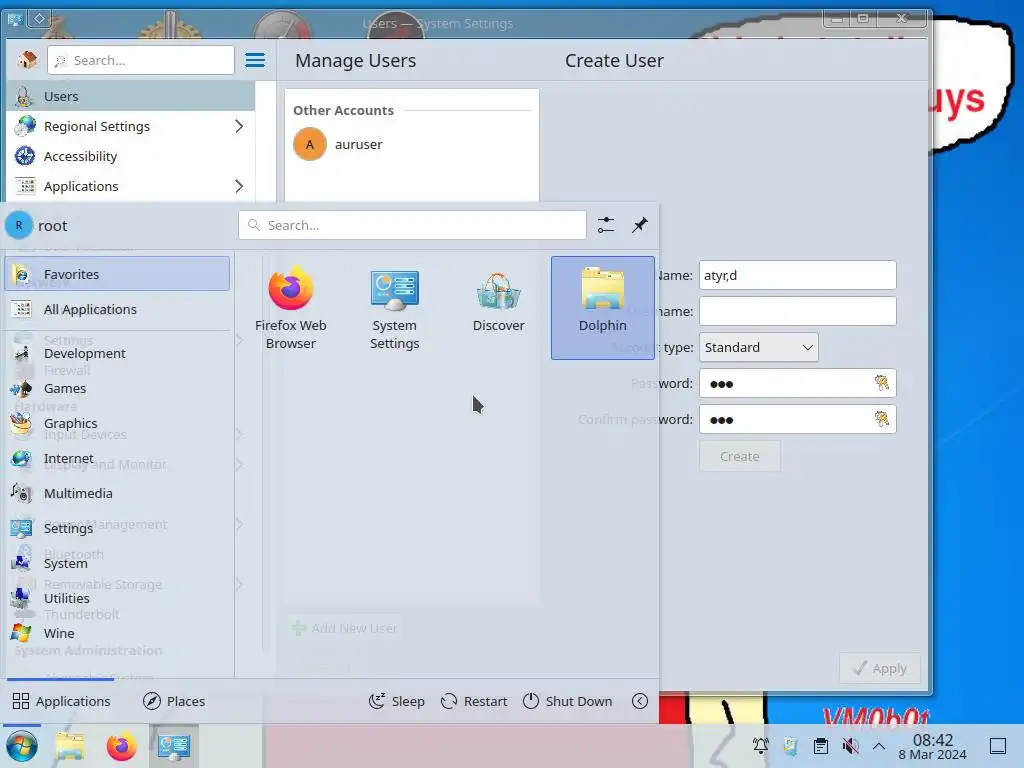Focus System Settings sidebar search field
Viewport: 1024px width, 768px height.
click(140, 60)
